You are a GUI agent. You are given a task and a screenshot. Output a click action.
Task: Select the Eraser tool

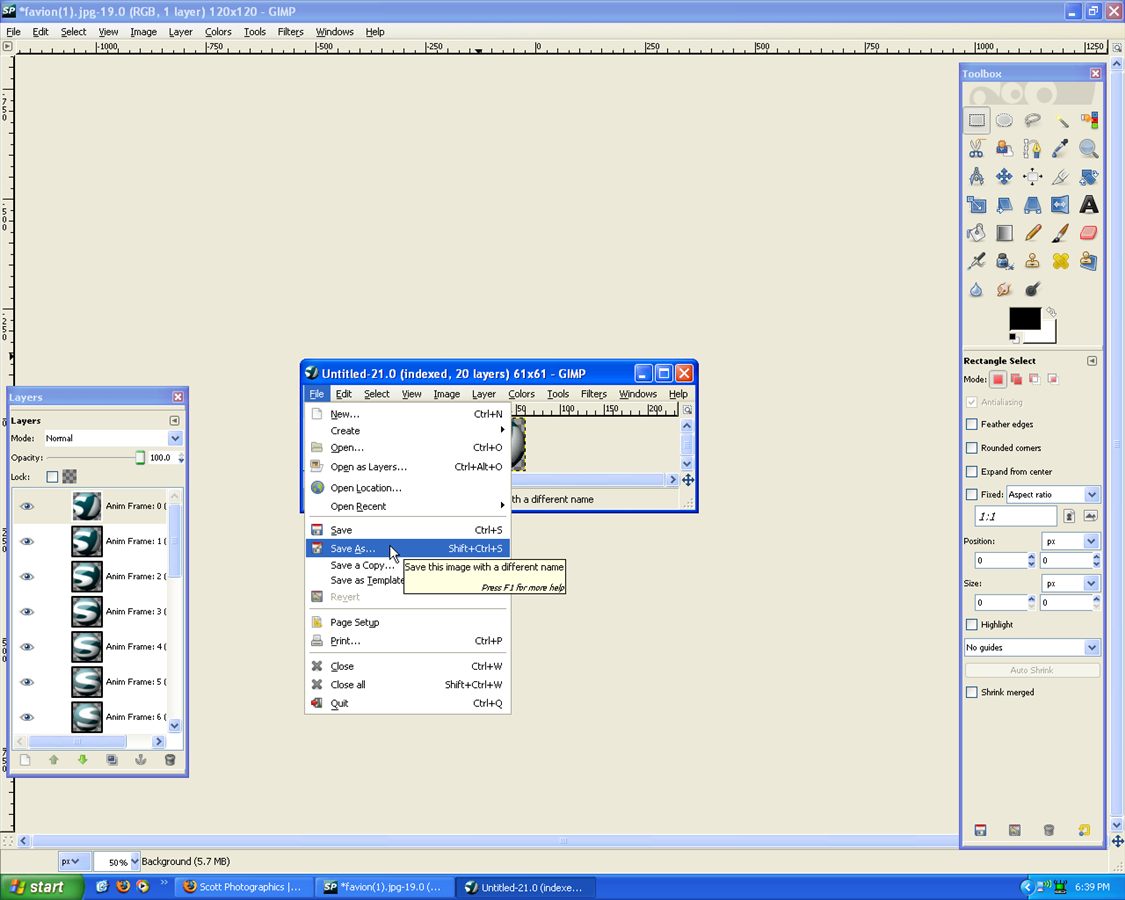[x=1088, y=233]
